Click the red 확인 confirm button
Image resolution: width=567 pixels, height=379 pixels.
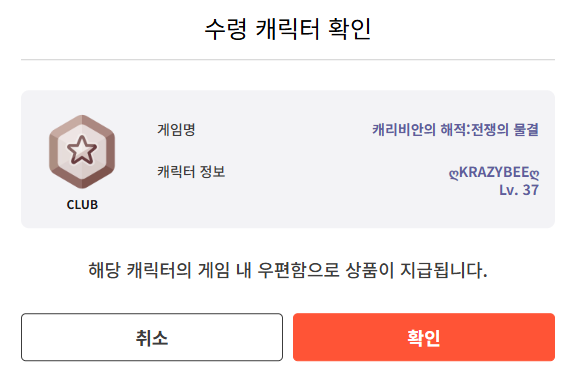424,337
